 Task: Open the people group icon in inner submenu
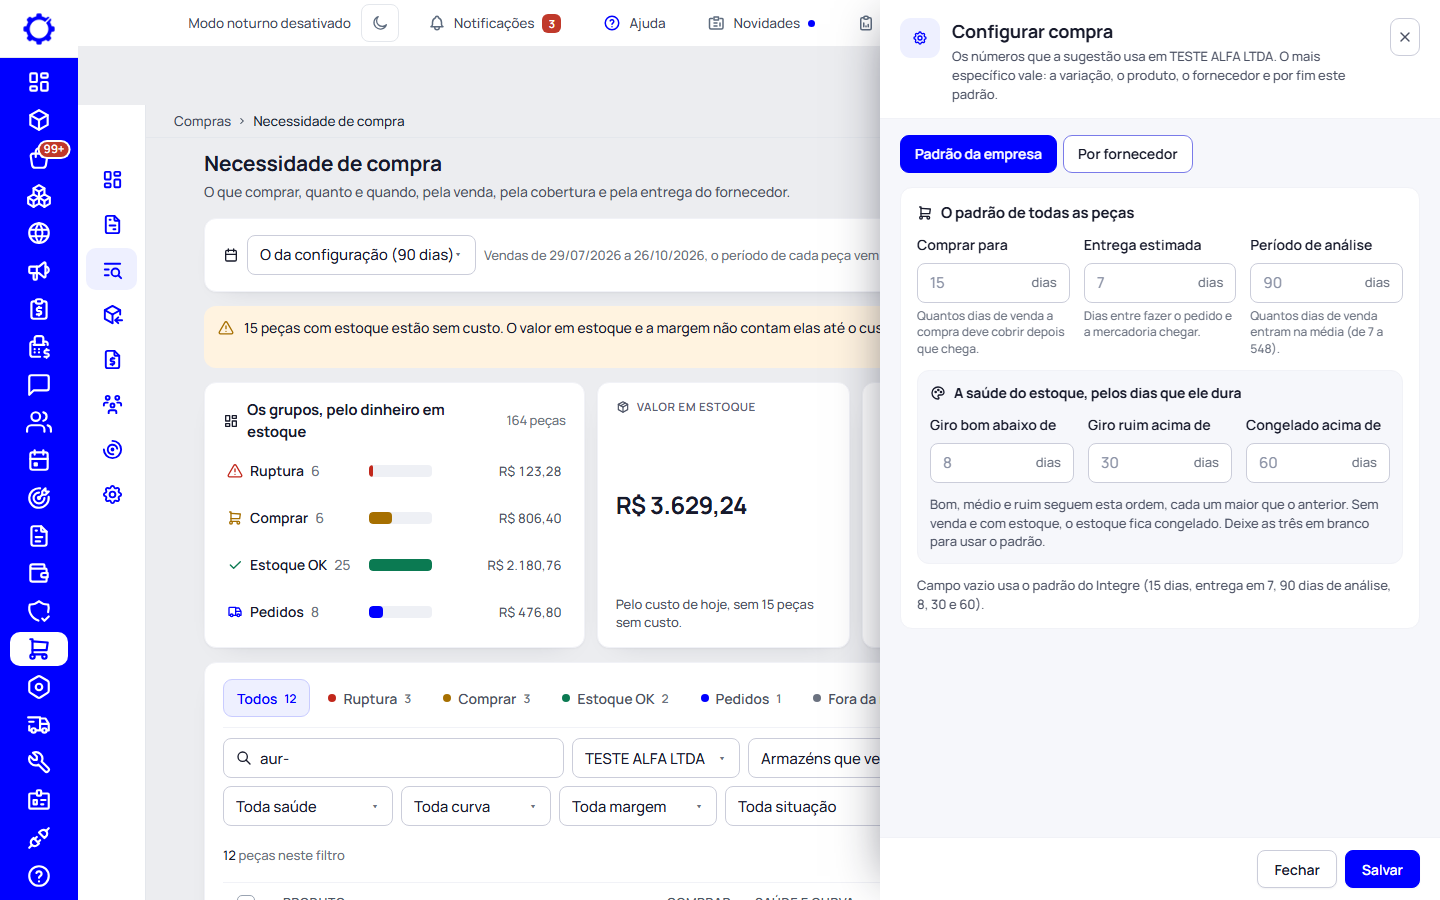[112, 404]
